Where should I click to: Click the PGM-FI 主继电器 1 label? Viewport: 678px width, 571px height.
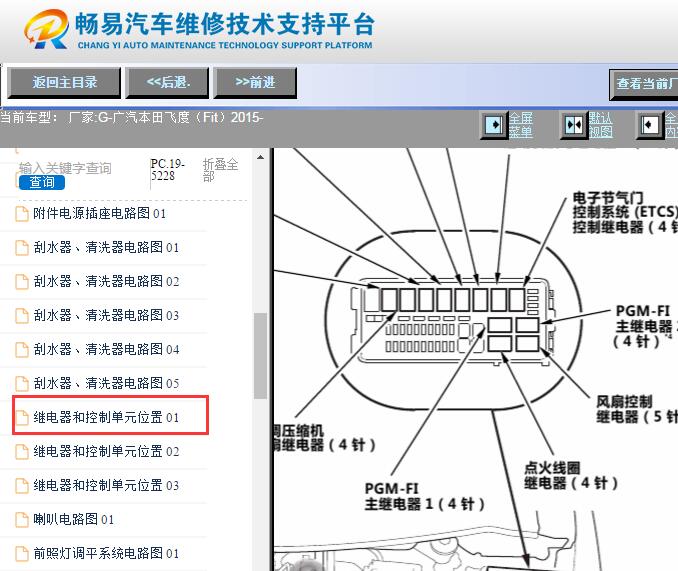click(424, 496)
